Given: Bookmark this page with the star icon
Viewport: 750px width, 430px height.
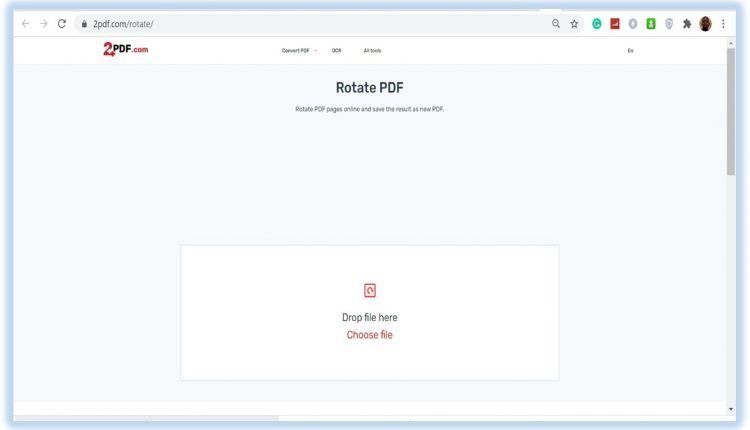Looking at the screenshot, I should (x=574, y=23).
